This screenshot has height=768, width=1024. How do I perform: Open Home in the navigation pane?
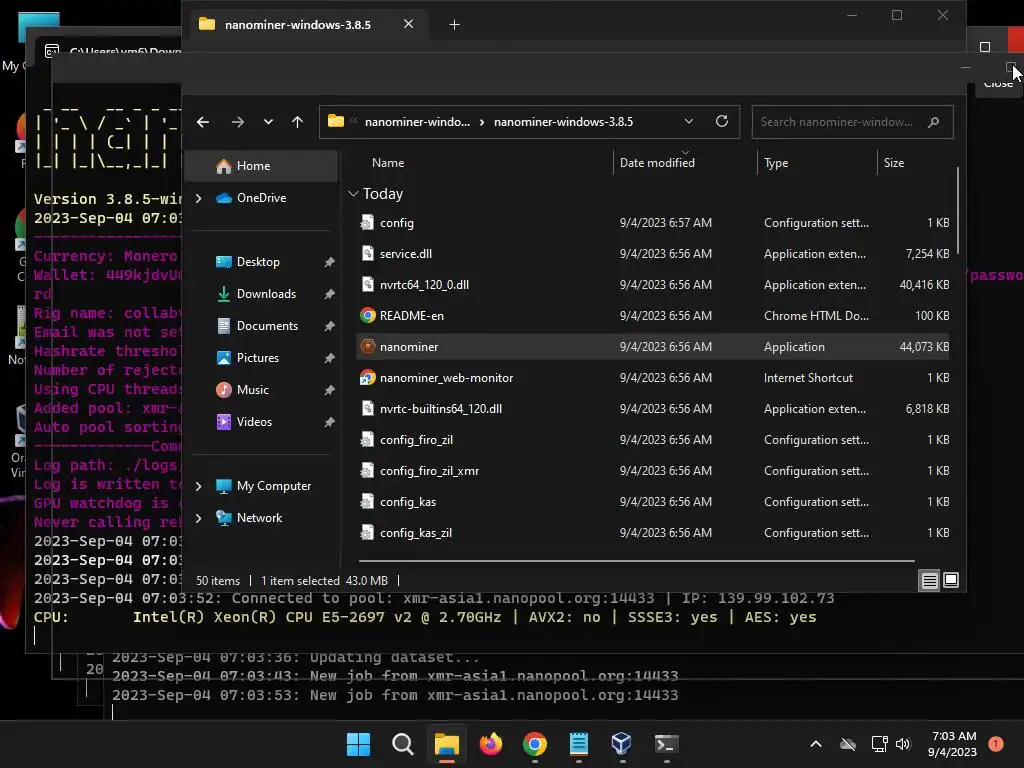263,166
